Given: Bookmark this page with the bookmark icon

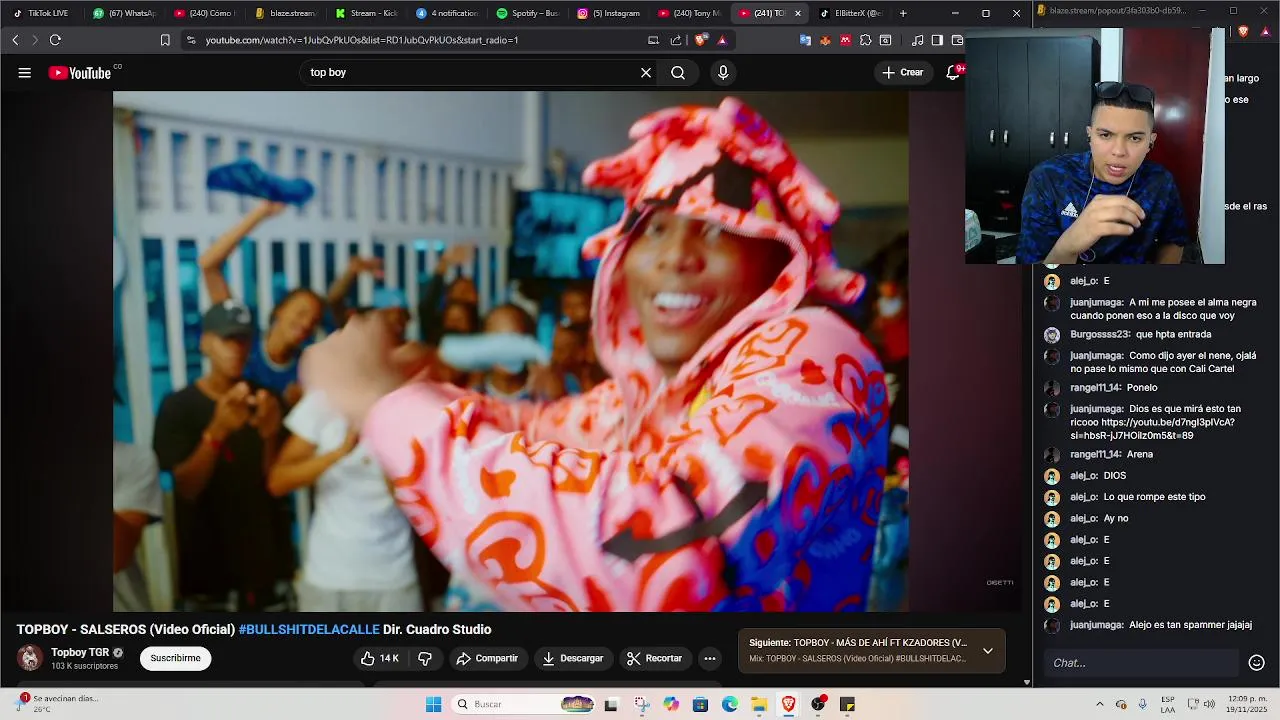Looking at the screenshot, I should click(165, 40).
